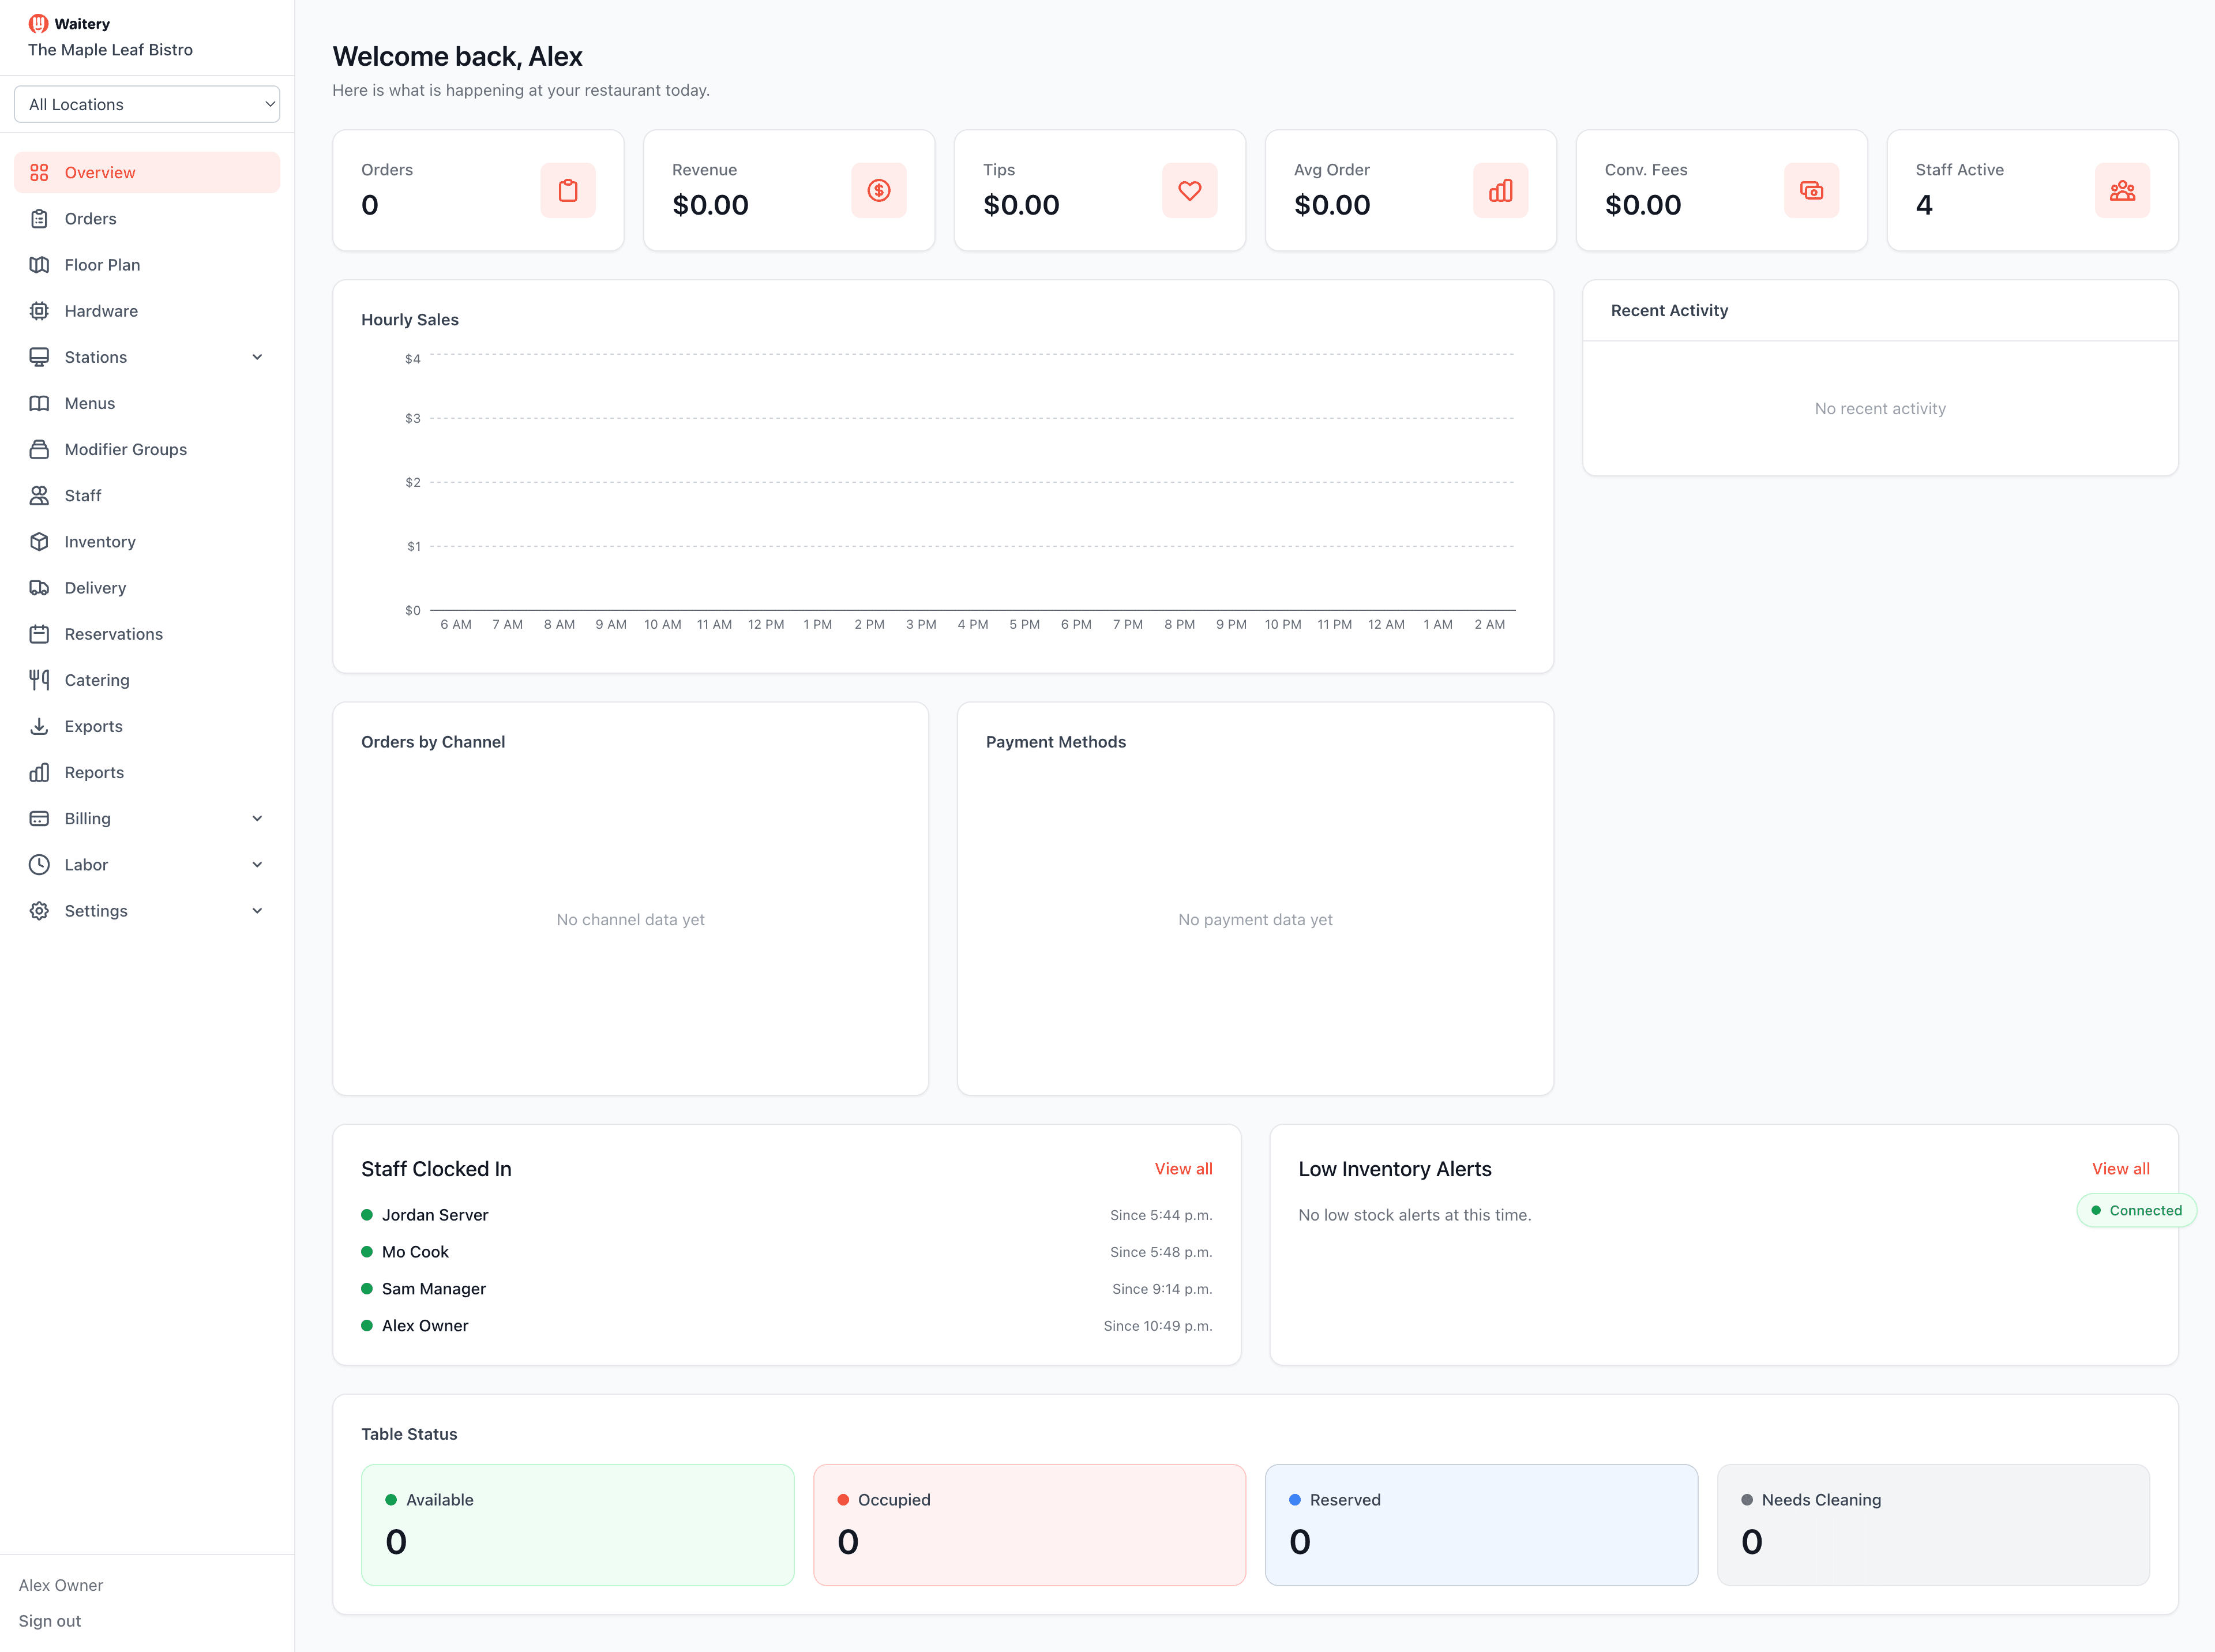Open Delivery section
This screenshot has height=1652, width=2215.
click(147, 587)
